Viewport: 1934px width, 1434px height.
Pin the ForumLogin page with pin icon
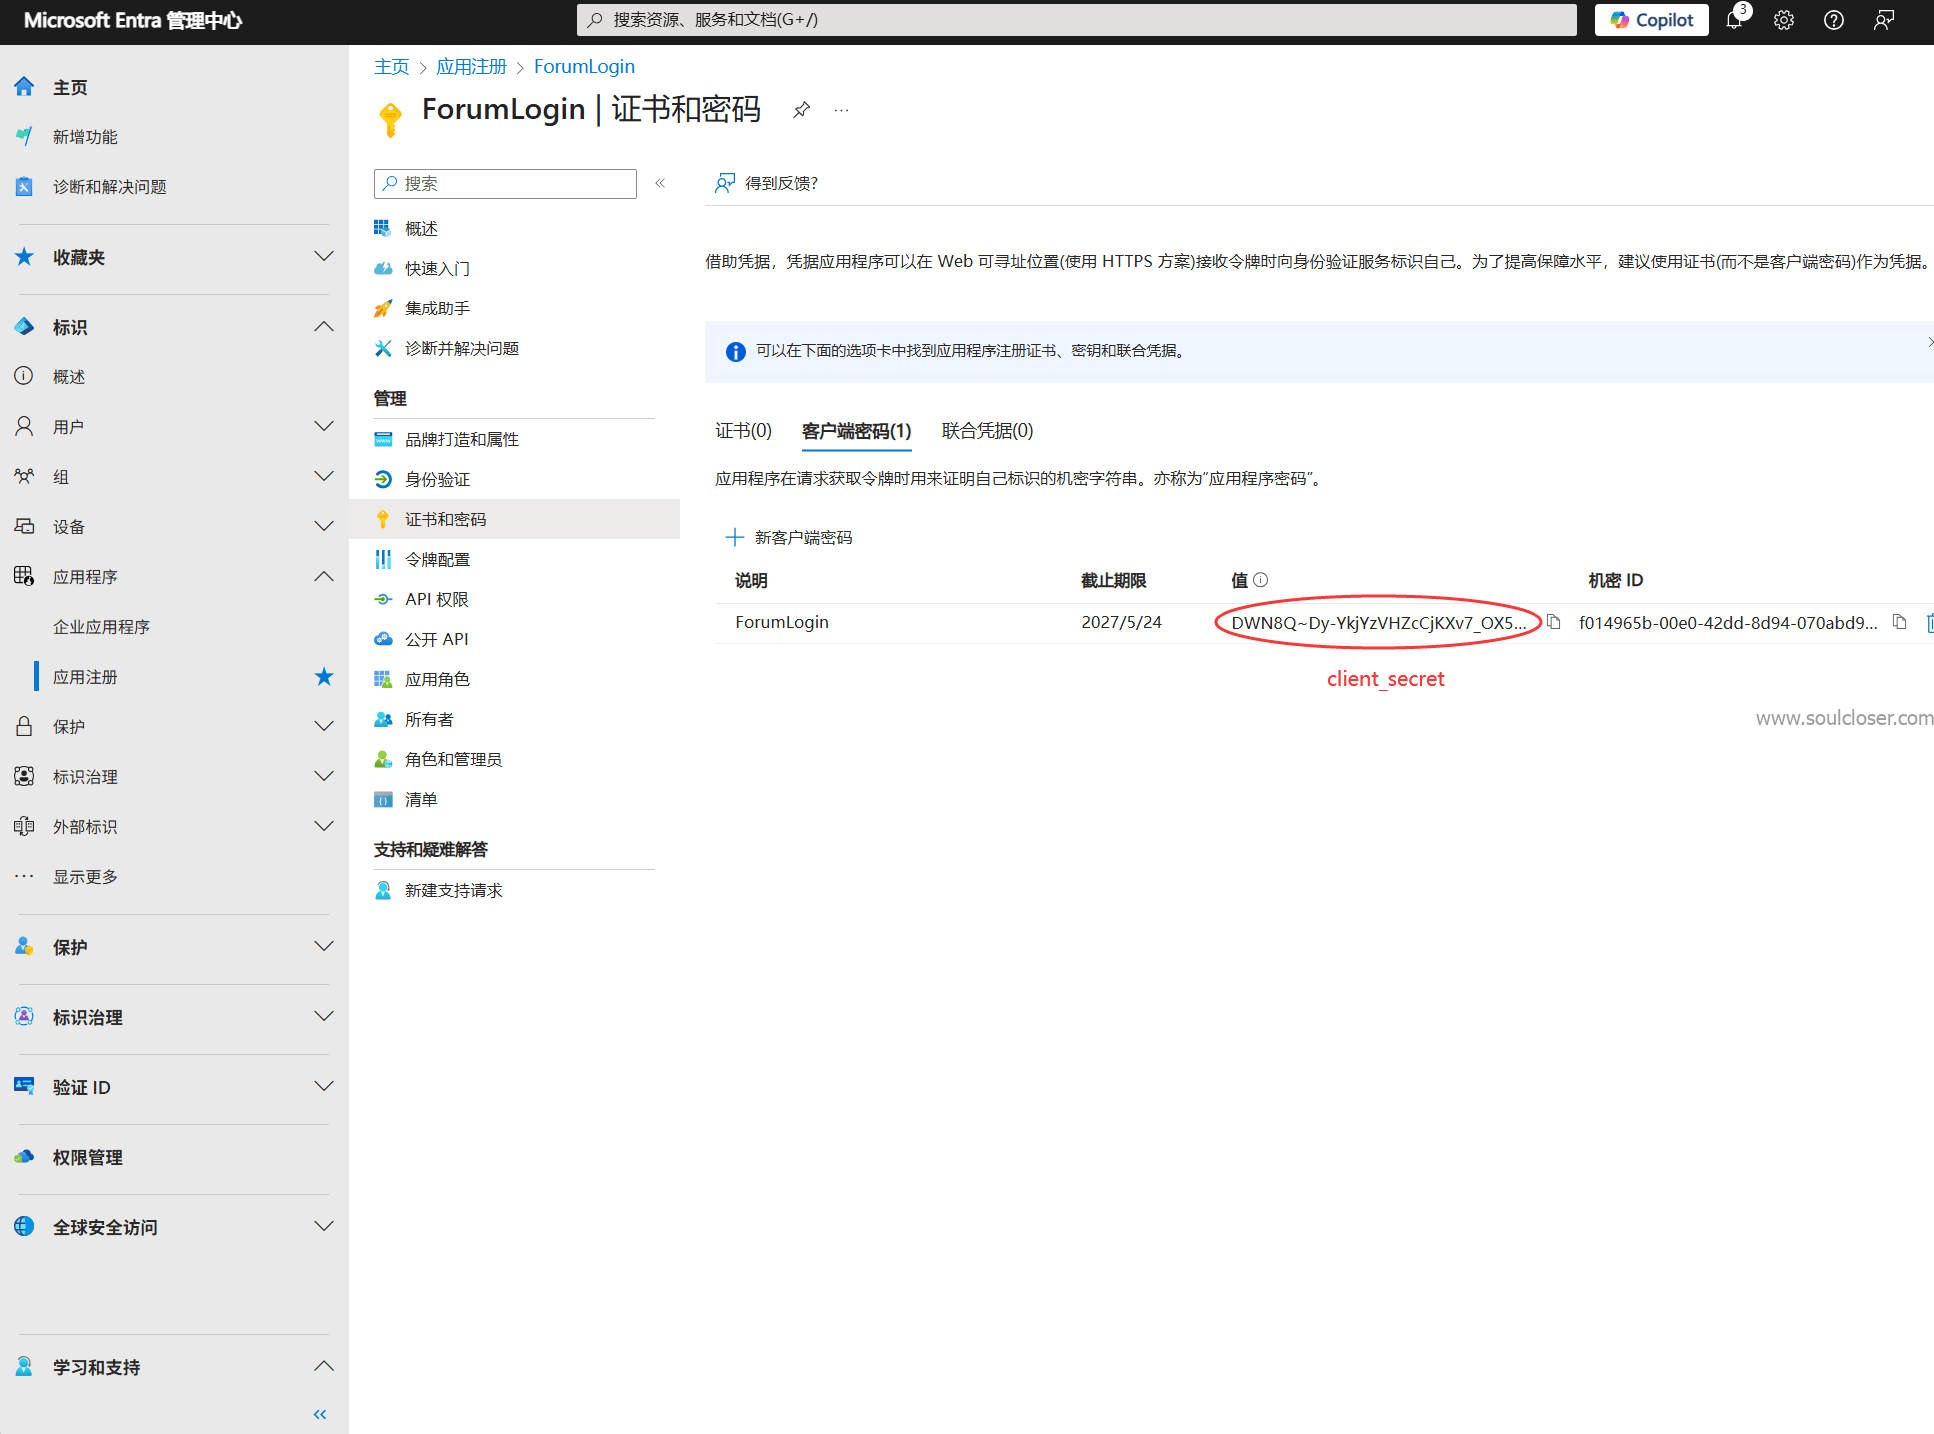tap(801, 110)
